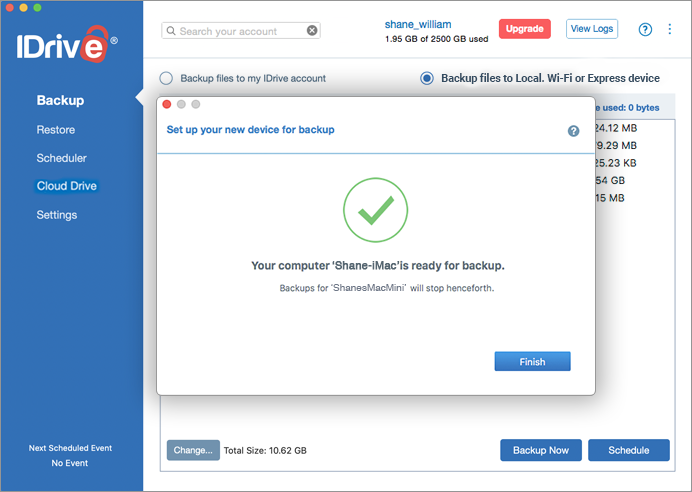
Task: Click the main window's green maximize button
Action: 38,8
